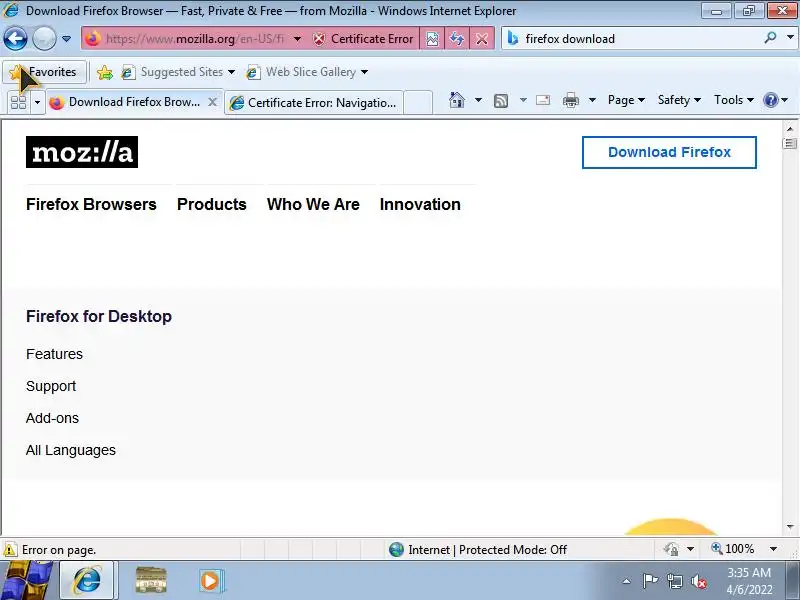Viewport: 800px width, 600px height.
Task: Open Who We Are navigation menu
Action: point(313,204)
